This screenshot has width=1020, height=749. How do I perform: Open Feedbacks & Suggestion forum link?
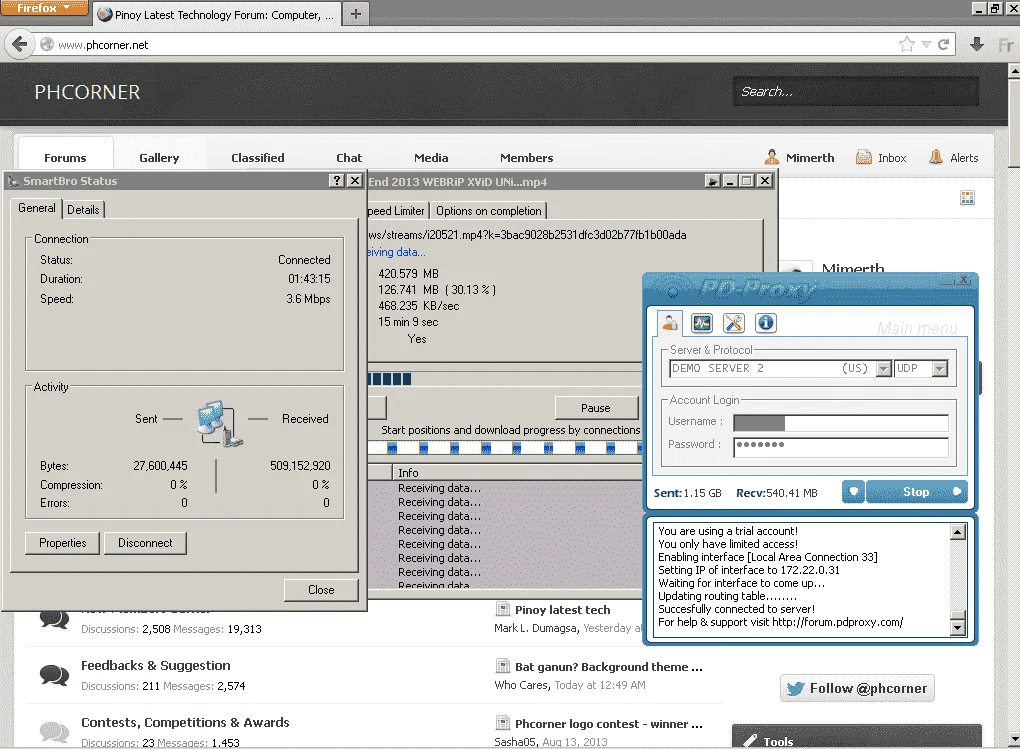pos(155,665)
